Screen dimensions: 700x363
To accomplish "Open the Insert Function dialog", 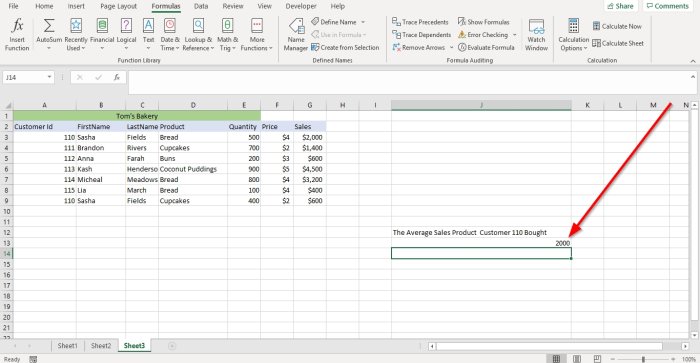I will pos(17,35).
